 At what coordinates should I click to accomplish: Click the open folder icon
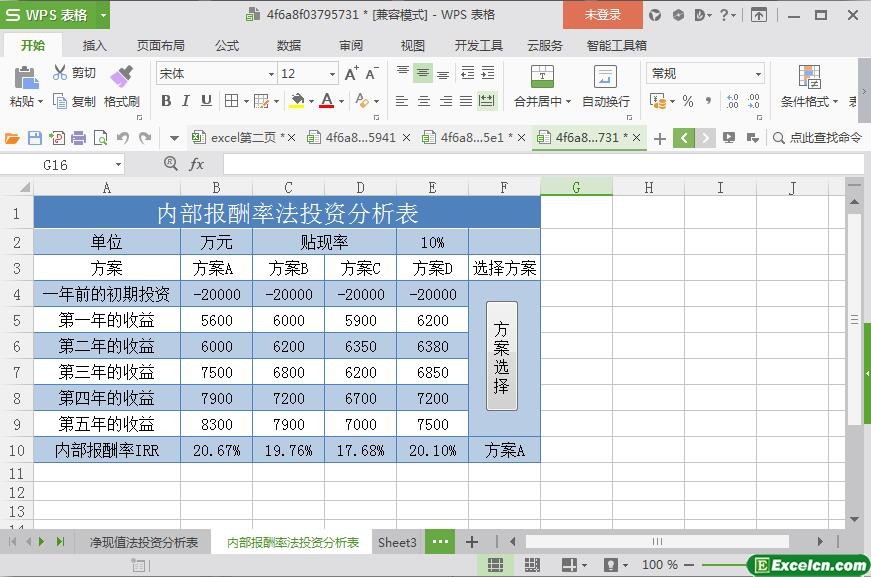(12, 138)
